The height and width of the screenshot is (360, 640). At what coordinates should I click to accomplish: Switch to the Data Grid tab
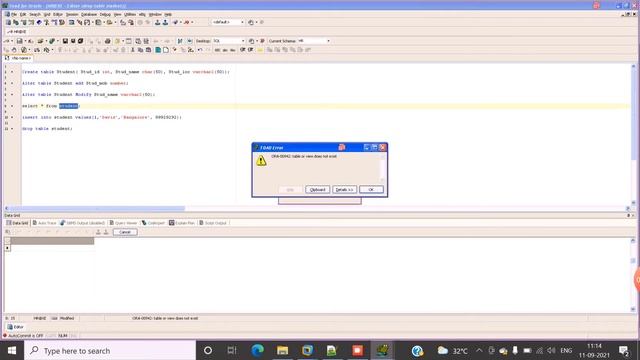[x=17, y=223]
